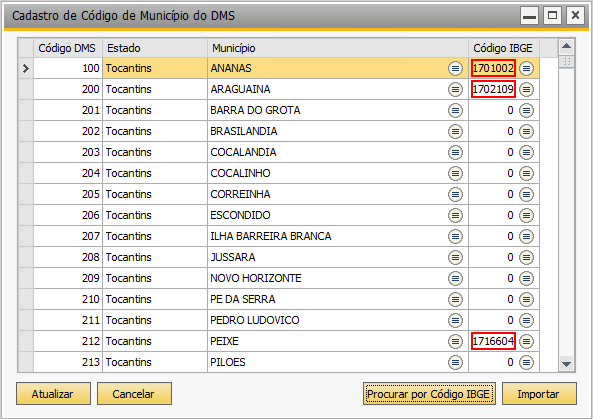Image resolution: width=593 pixels, height=419 pixels.
Task: Open the choose-from-list icon next to IBGE 1701002
Action: pos(526,68)
